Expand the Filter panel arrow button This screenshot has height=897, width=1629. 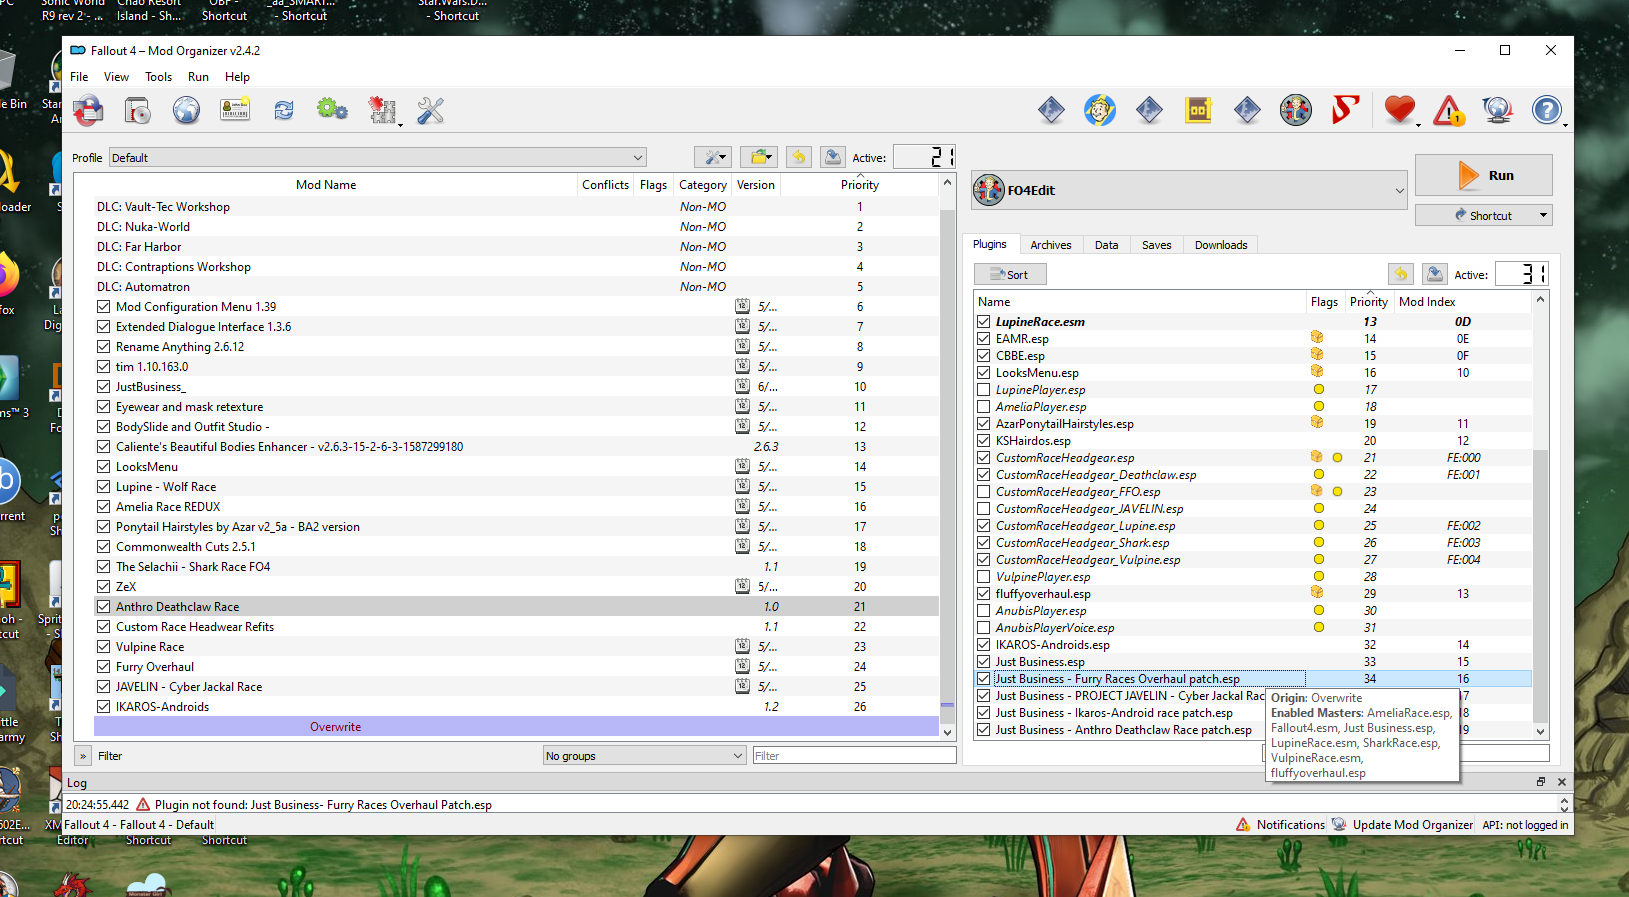point(83,756)
